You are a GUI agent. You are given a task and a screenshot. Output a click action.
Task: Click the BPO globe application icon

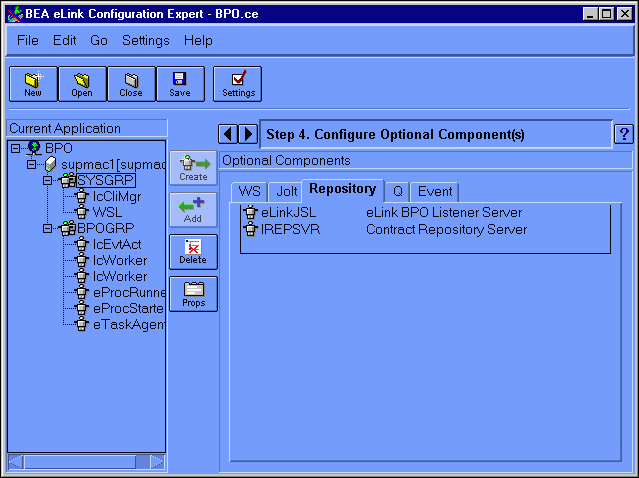point(34,148)
